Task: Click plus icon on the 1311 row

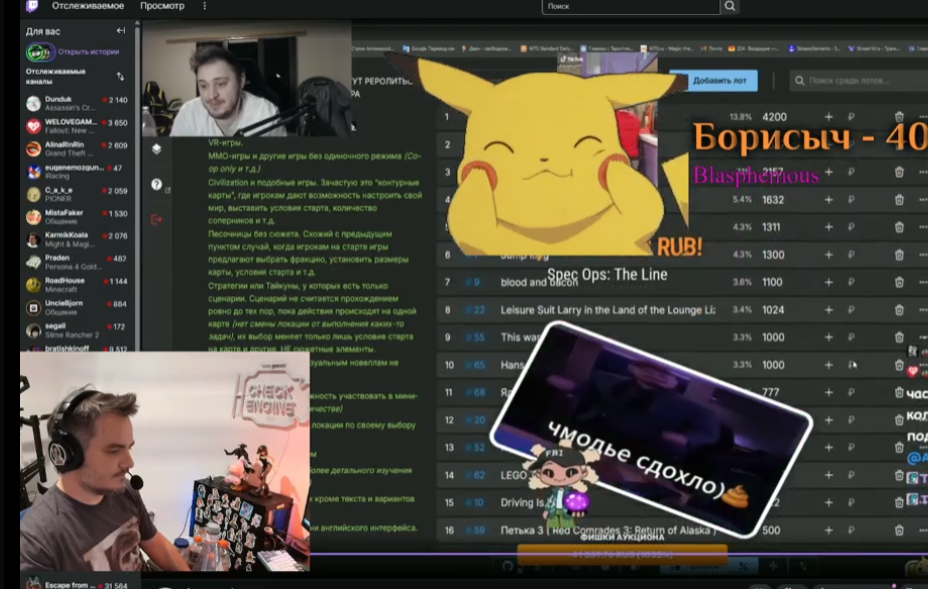Action: 829,227
